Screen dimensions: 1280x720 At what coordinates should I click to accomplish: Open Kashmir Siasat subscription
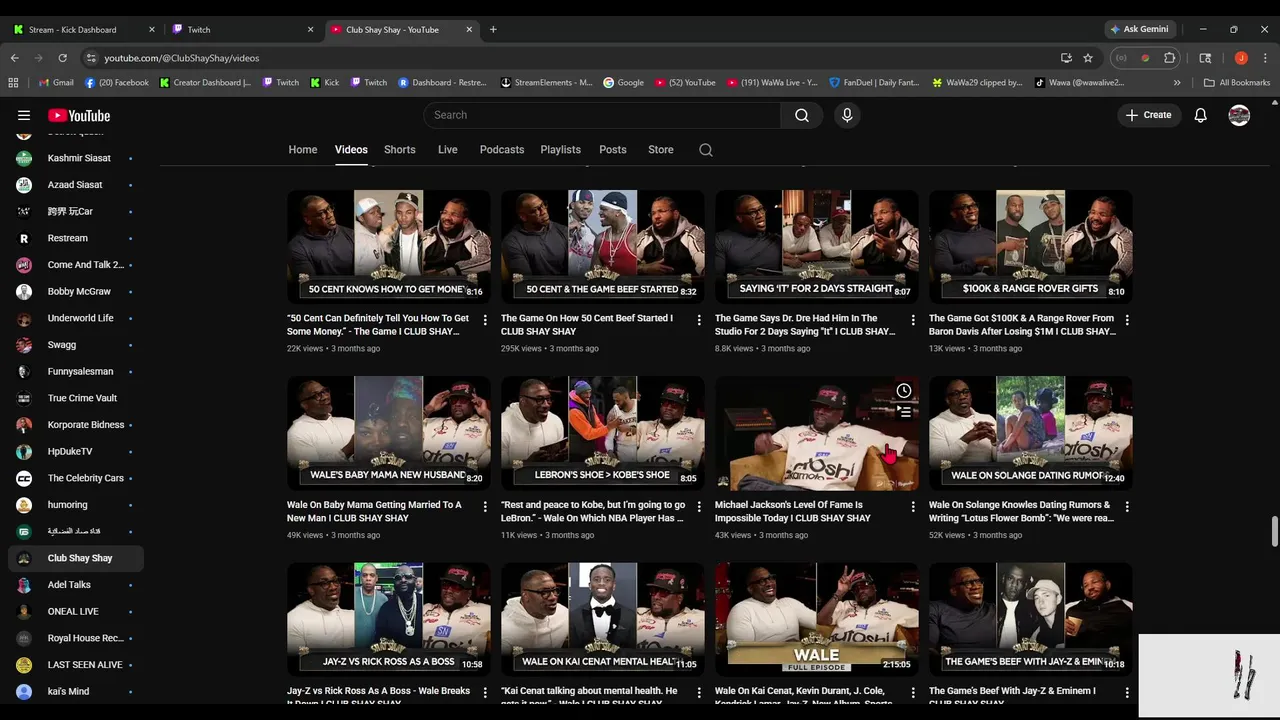76,158
